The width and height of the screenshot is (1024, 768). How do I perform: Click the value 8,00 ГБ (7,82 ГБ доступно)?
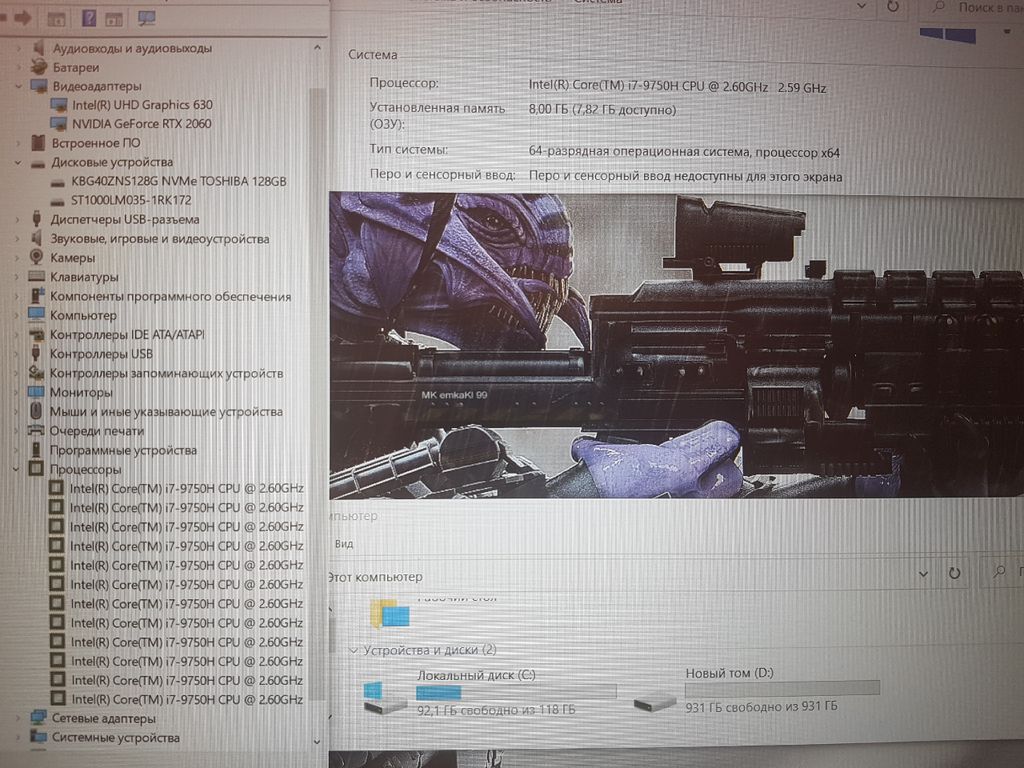point(602,110)
